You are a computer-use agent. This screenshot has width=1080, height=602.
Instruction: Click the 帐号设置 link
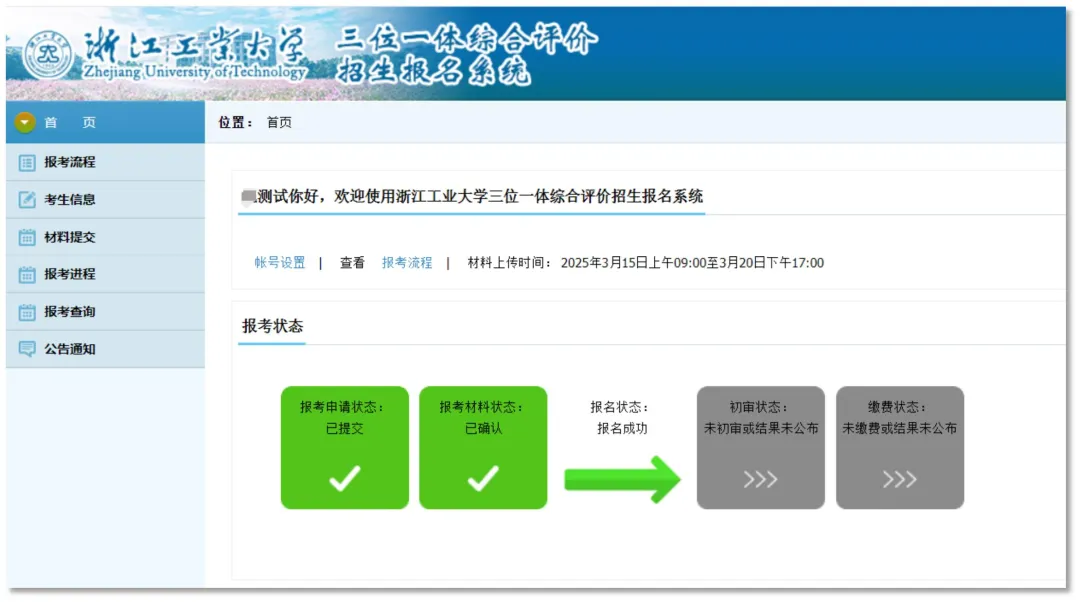coord(280,262)
